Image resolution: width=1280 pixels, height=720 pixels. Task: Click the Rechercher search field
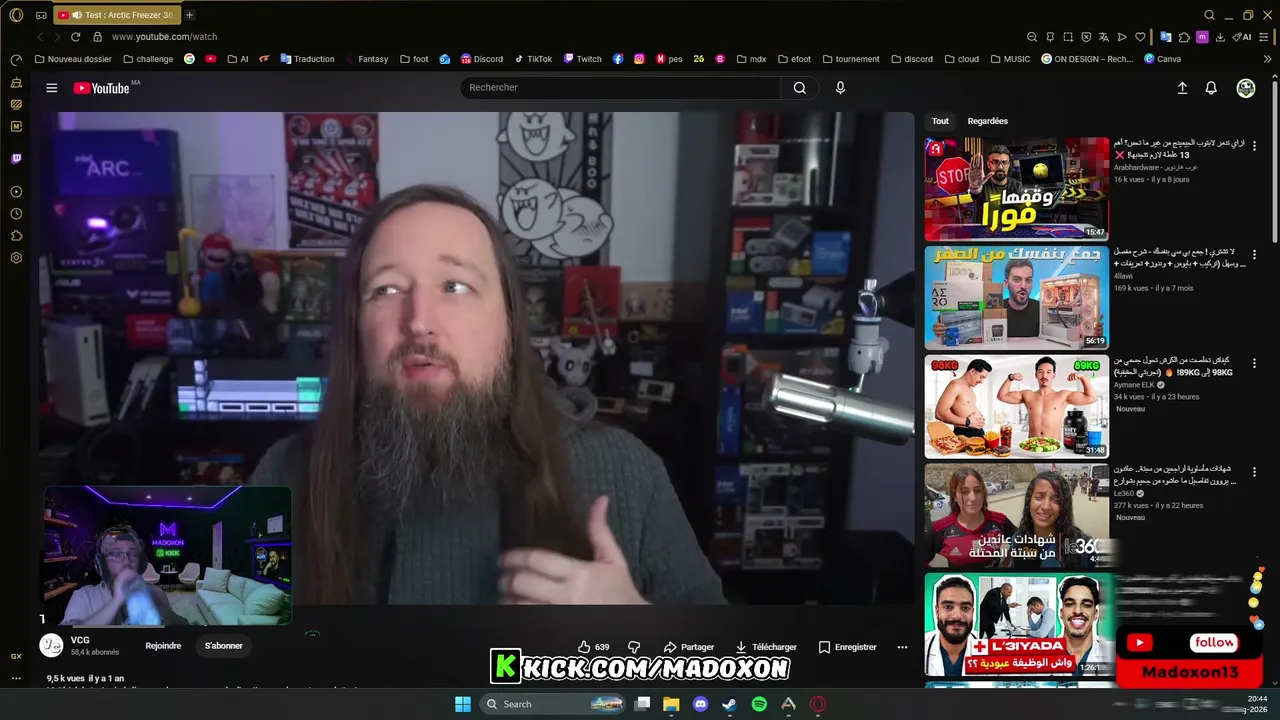620,88
